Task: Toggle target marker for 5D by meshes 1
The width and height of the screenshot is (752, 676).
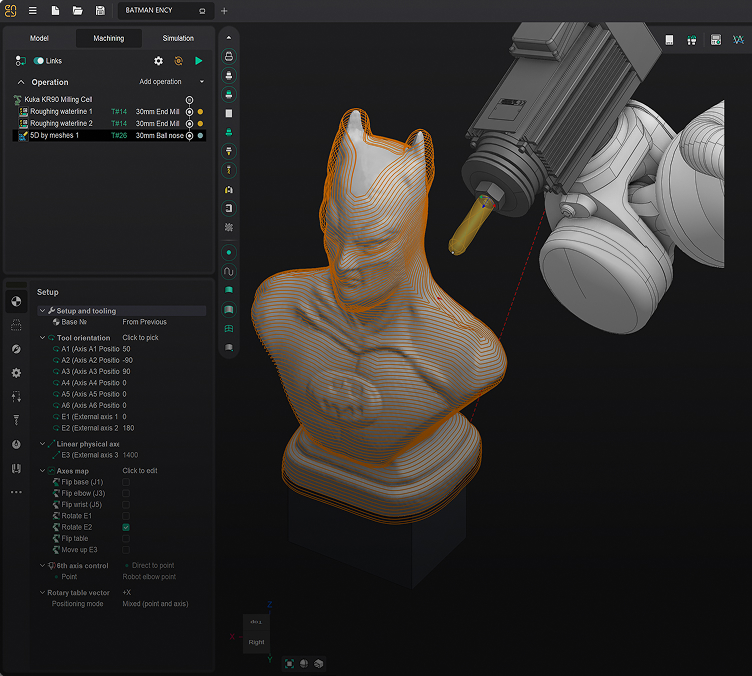Action: pos(189,136)
